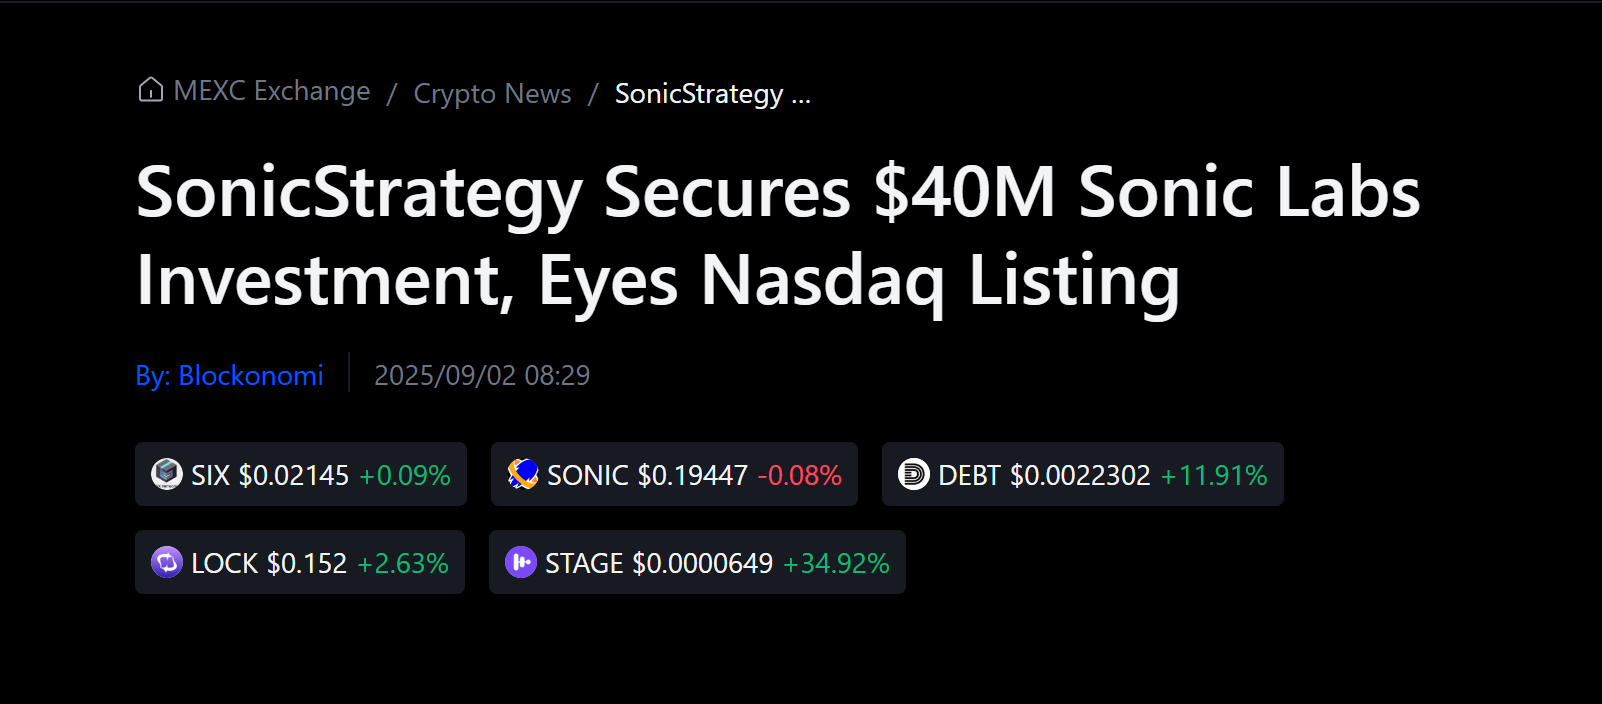Open the LOCK $0.152 price chip

(x=300, y=562)
